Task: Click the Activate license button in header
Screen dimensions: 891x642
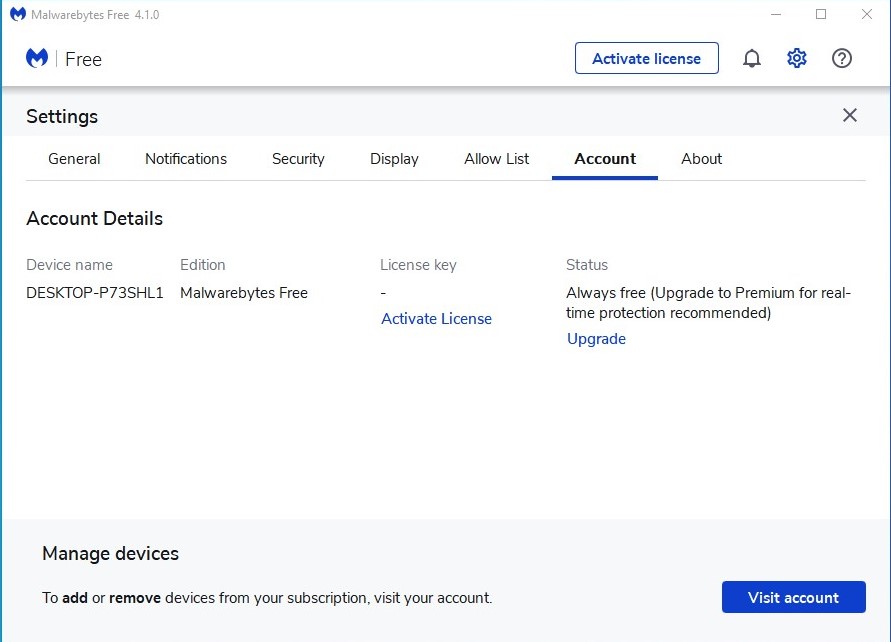Action: 647,58
